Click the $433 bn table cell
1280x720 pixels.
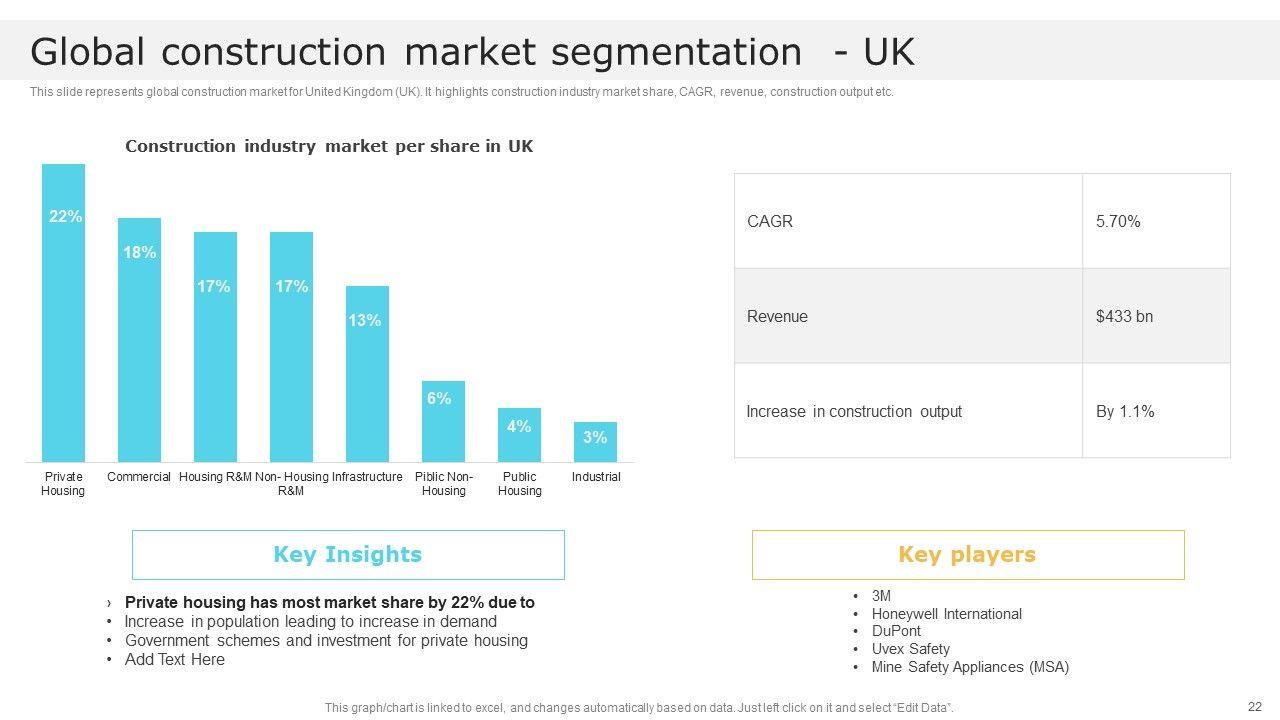point(1156,316)
